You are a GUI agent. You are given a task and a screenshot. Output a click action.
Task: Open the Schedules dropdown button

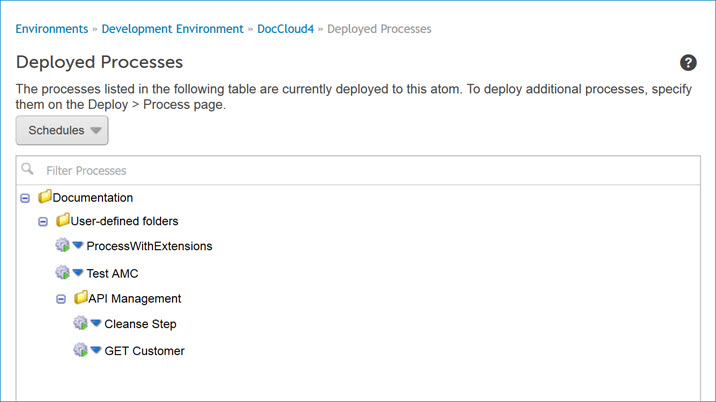tap(62, 130)
